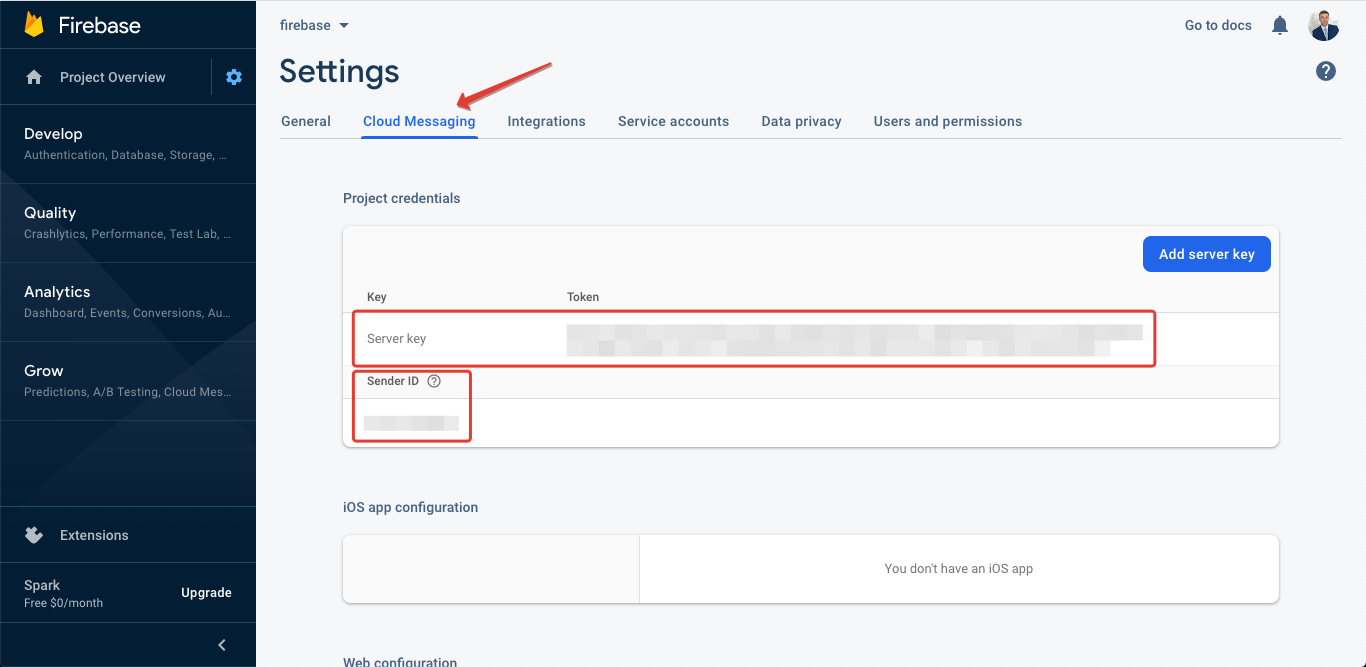The image size is (1366, 667).
Task: Click the Token column header
Action: (x=583, y=297)
